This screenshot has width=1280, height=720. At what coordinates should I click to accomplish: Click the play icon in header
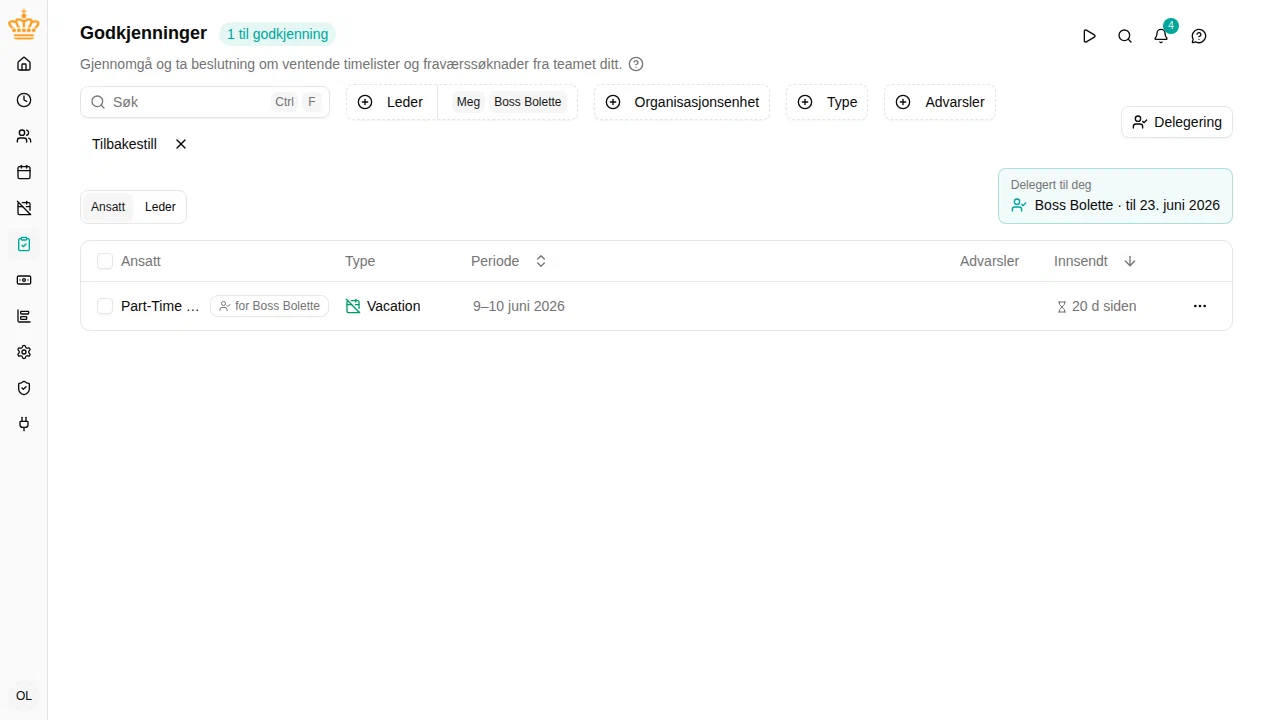click(x=1089, y=36)
